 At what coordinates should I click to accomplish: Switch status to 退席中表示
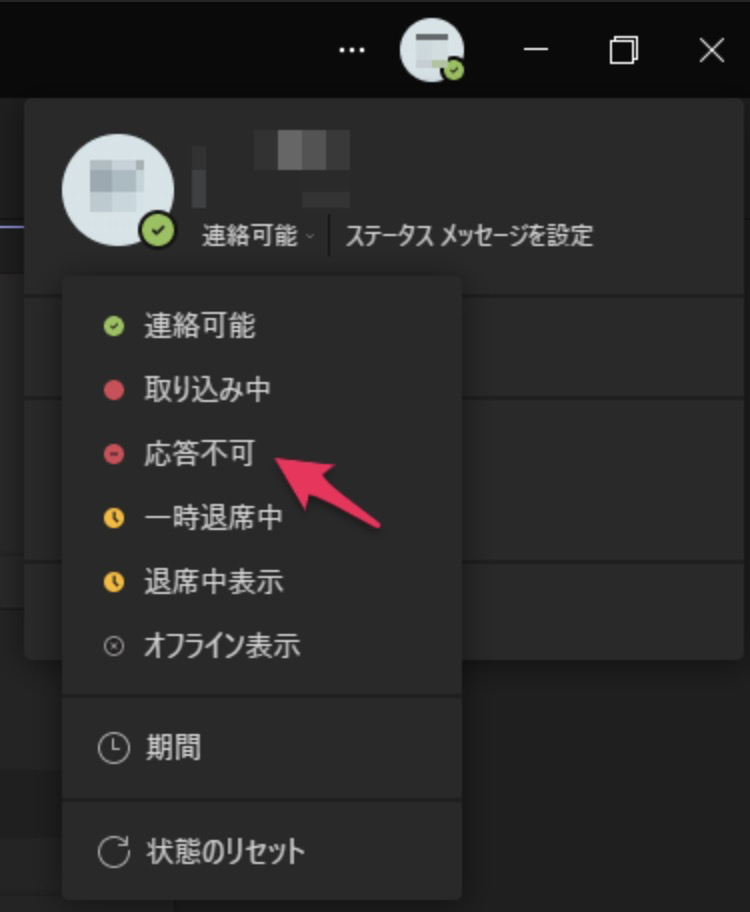click(x=262, y=582)
